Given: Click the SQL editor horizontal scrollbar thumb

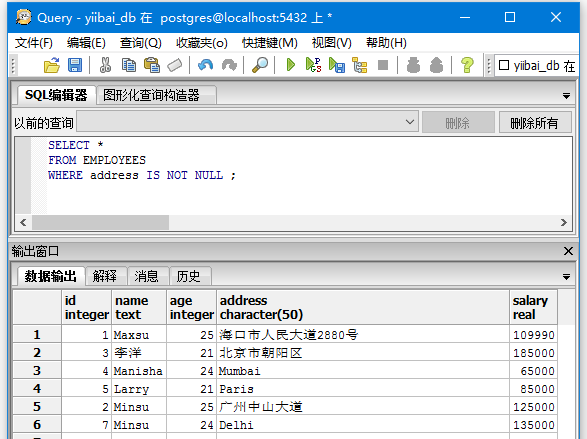Looking at the screenshot, I should click(100, 222).
